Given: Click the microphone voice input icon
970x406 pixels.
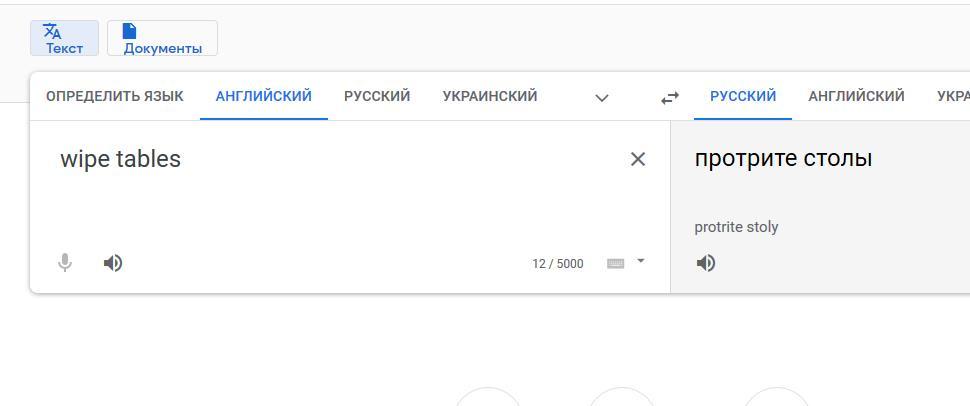Looking at the screenshot, I should [x=65, y=263].
